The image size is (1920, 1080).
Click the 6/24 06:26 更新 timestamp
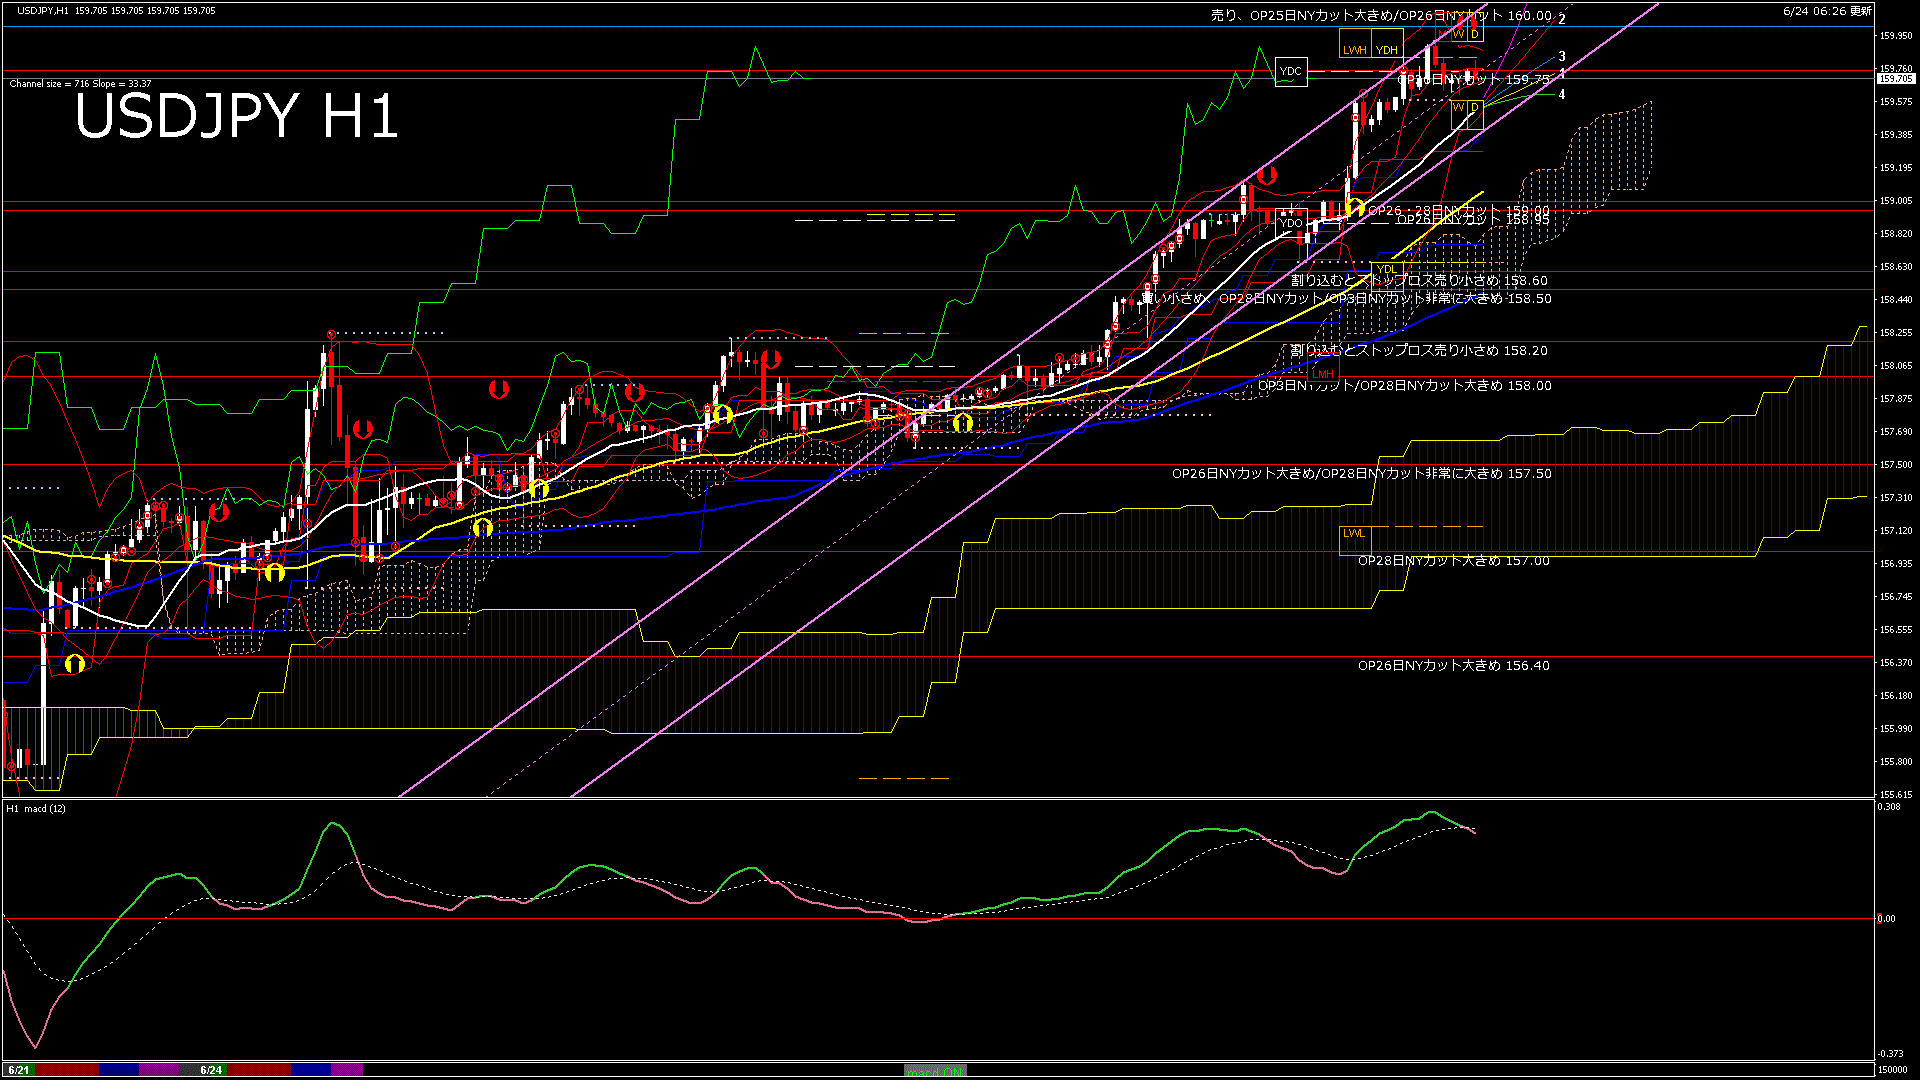tap(1827, 11)
